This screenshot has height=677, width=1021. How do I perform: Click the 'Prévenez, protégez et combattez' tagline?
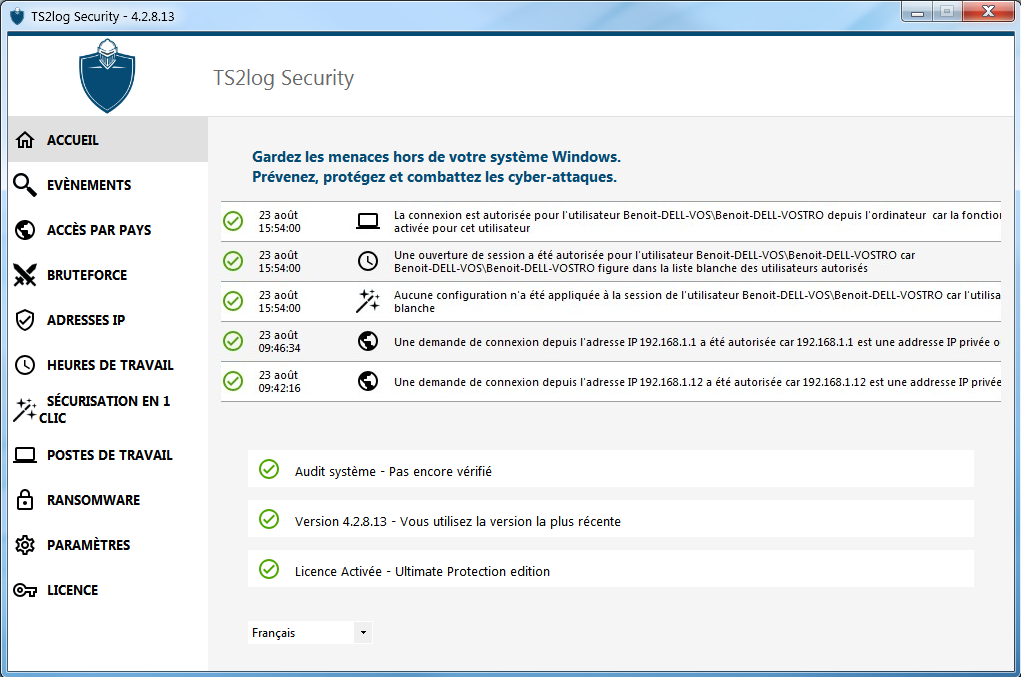(x=434, y=177)
